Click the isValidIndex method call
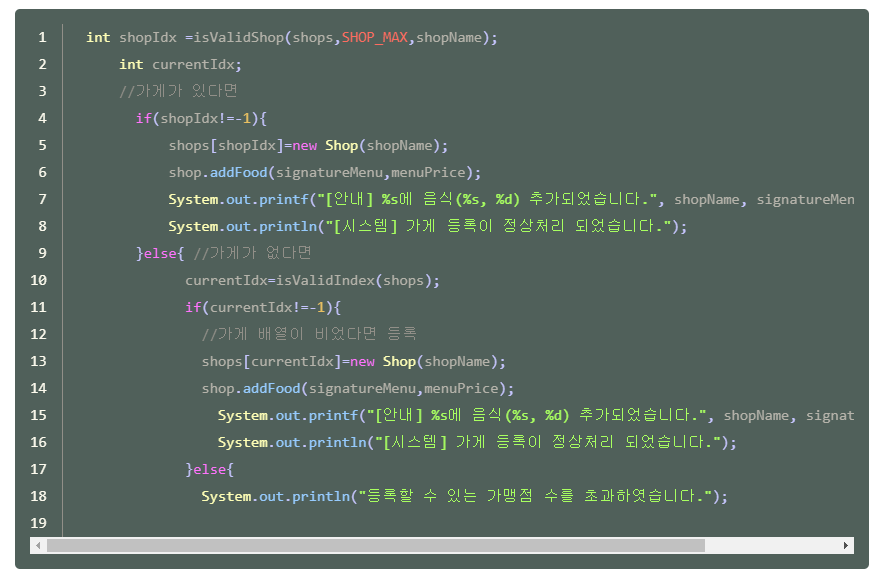Screen dimensions: 892x581 [325, 280]
